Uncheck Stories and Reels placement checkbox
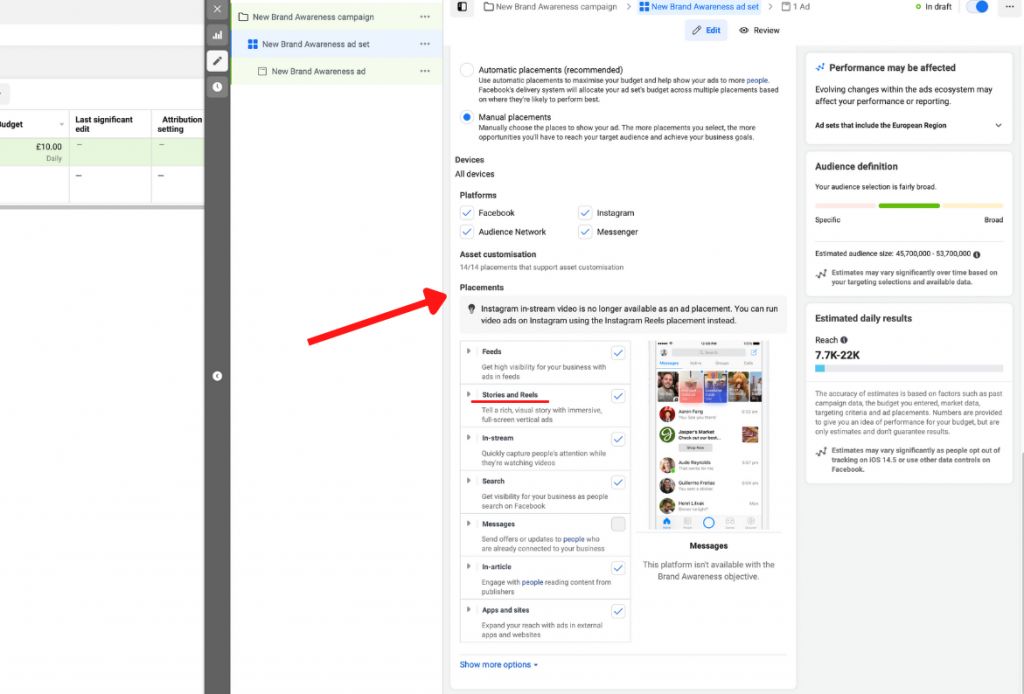 pyautogui.click(x=618, y=396)
